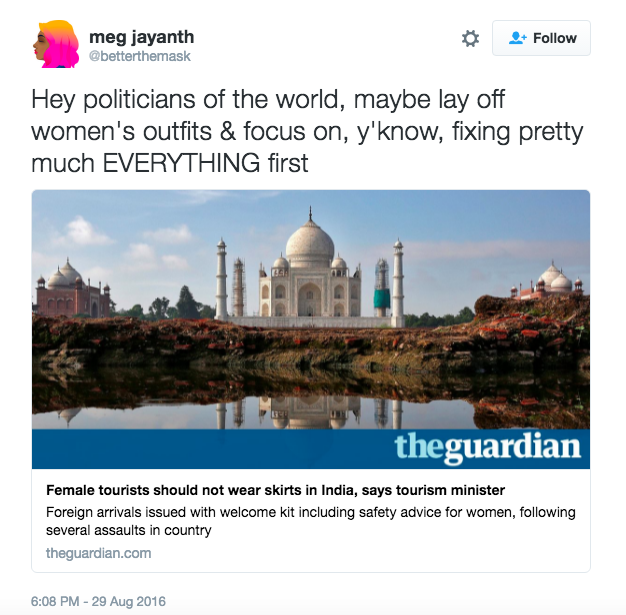The image size is (626, 615).
Task: Click the person-plus icon in Follow button
Action: (518, 38)
